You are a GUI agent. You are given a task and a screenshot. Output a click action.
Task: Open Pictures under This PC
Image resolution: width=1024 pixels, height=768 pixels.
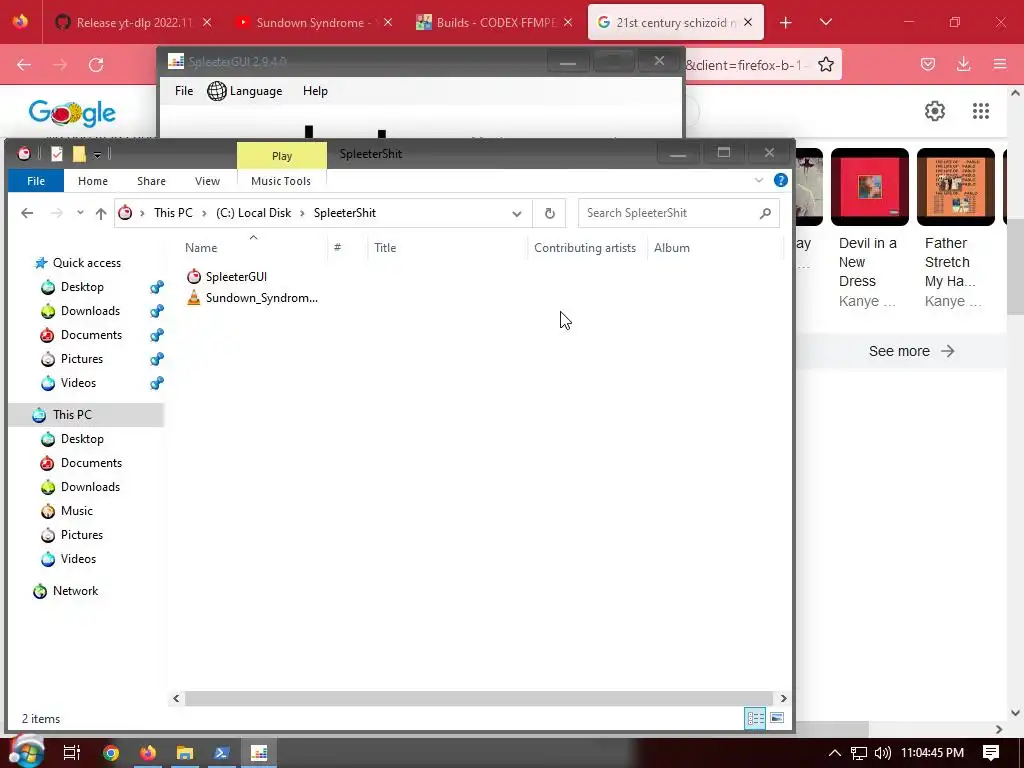click(x=82, y=535)
